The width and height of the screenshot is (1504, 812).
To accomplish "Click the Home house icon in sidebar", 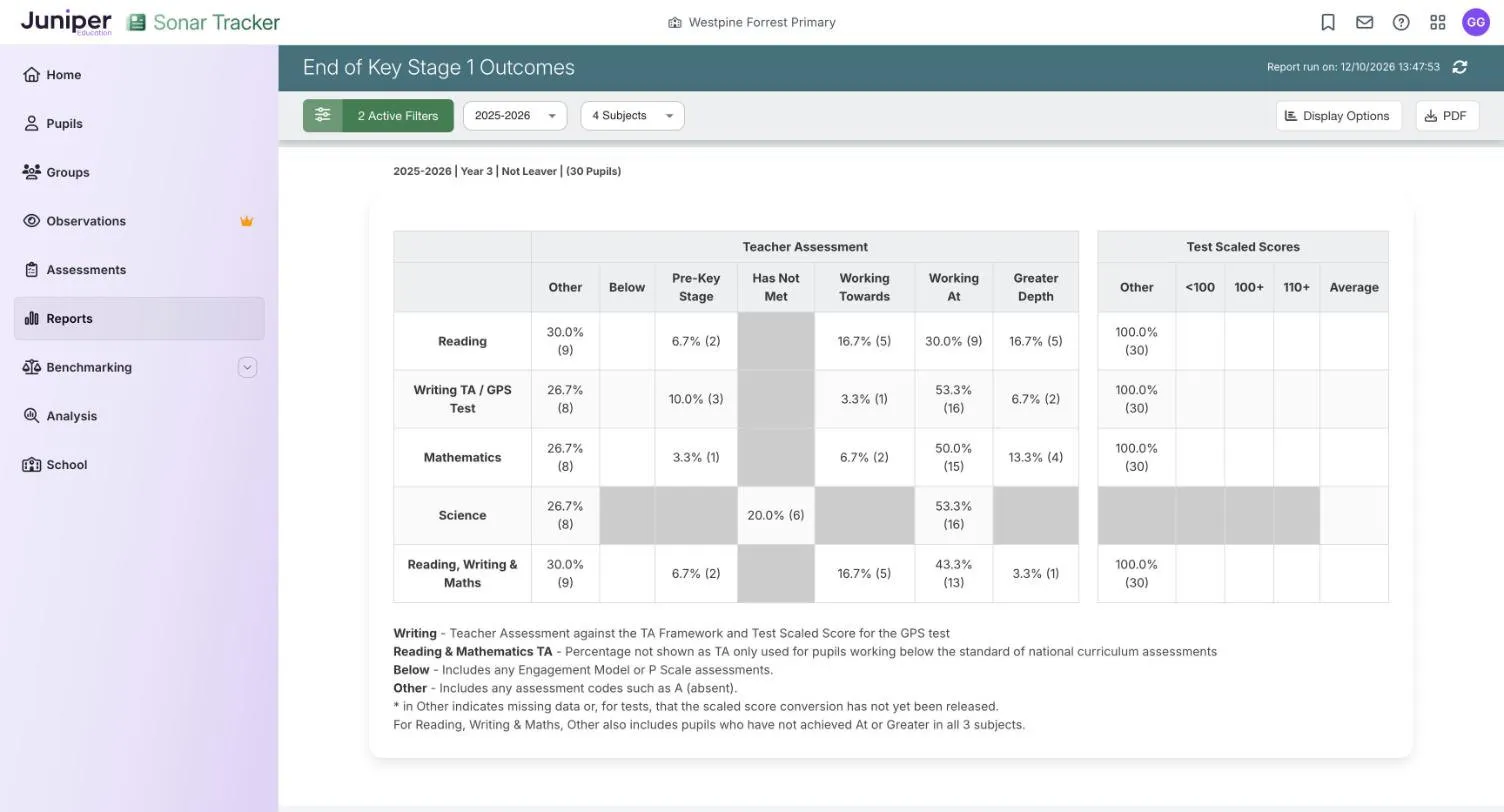I will pos(31,74).
